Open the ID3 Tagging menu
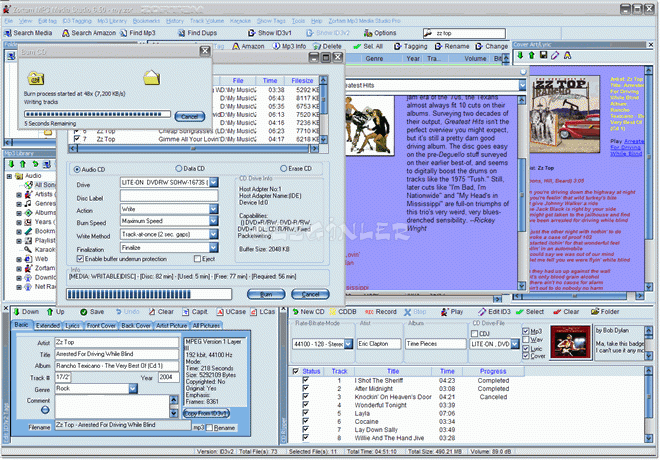This screenshot has height=460, width=660. (x=77, y=21)
